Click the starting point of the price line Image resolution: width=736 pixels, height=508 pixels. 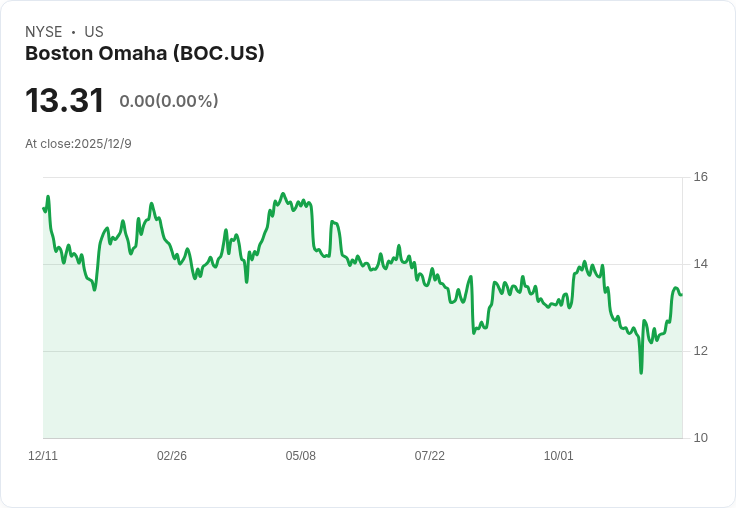(x=44, y=208)
